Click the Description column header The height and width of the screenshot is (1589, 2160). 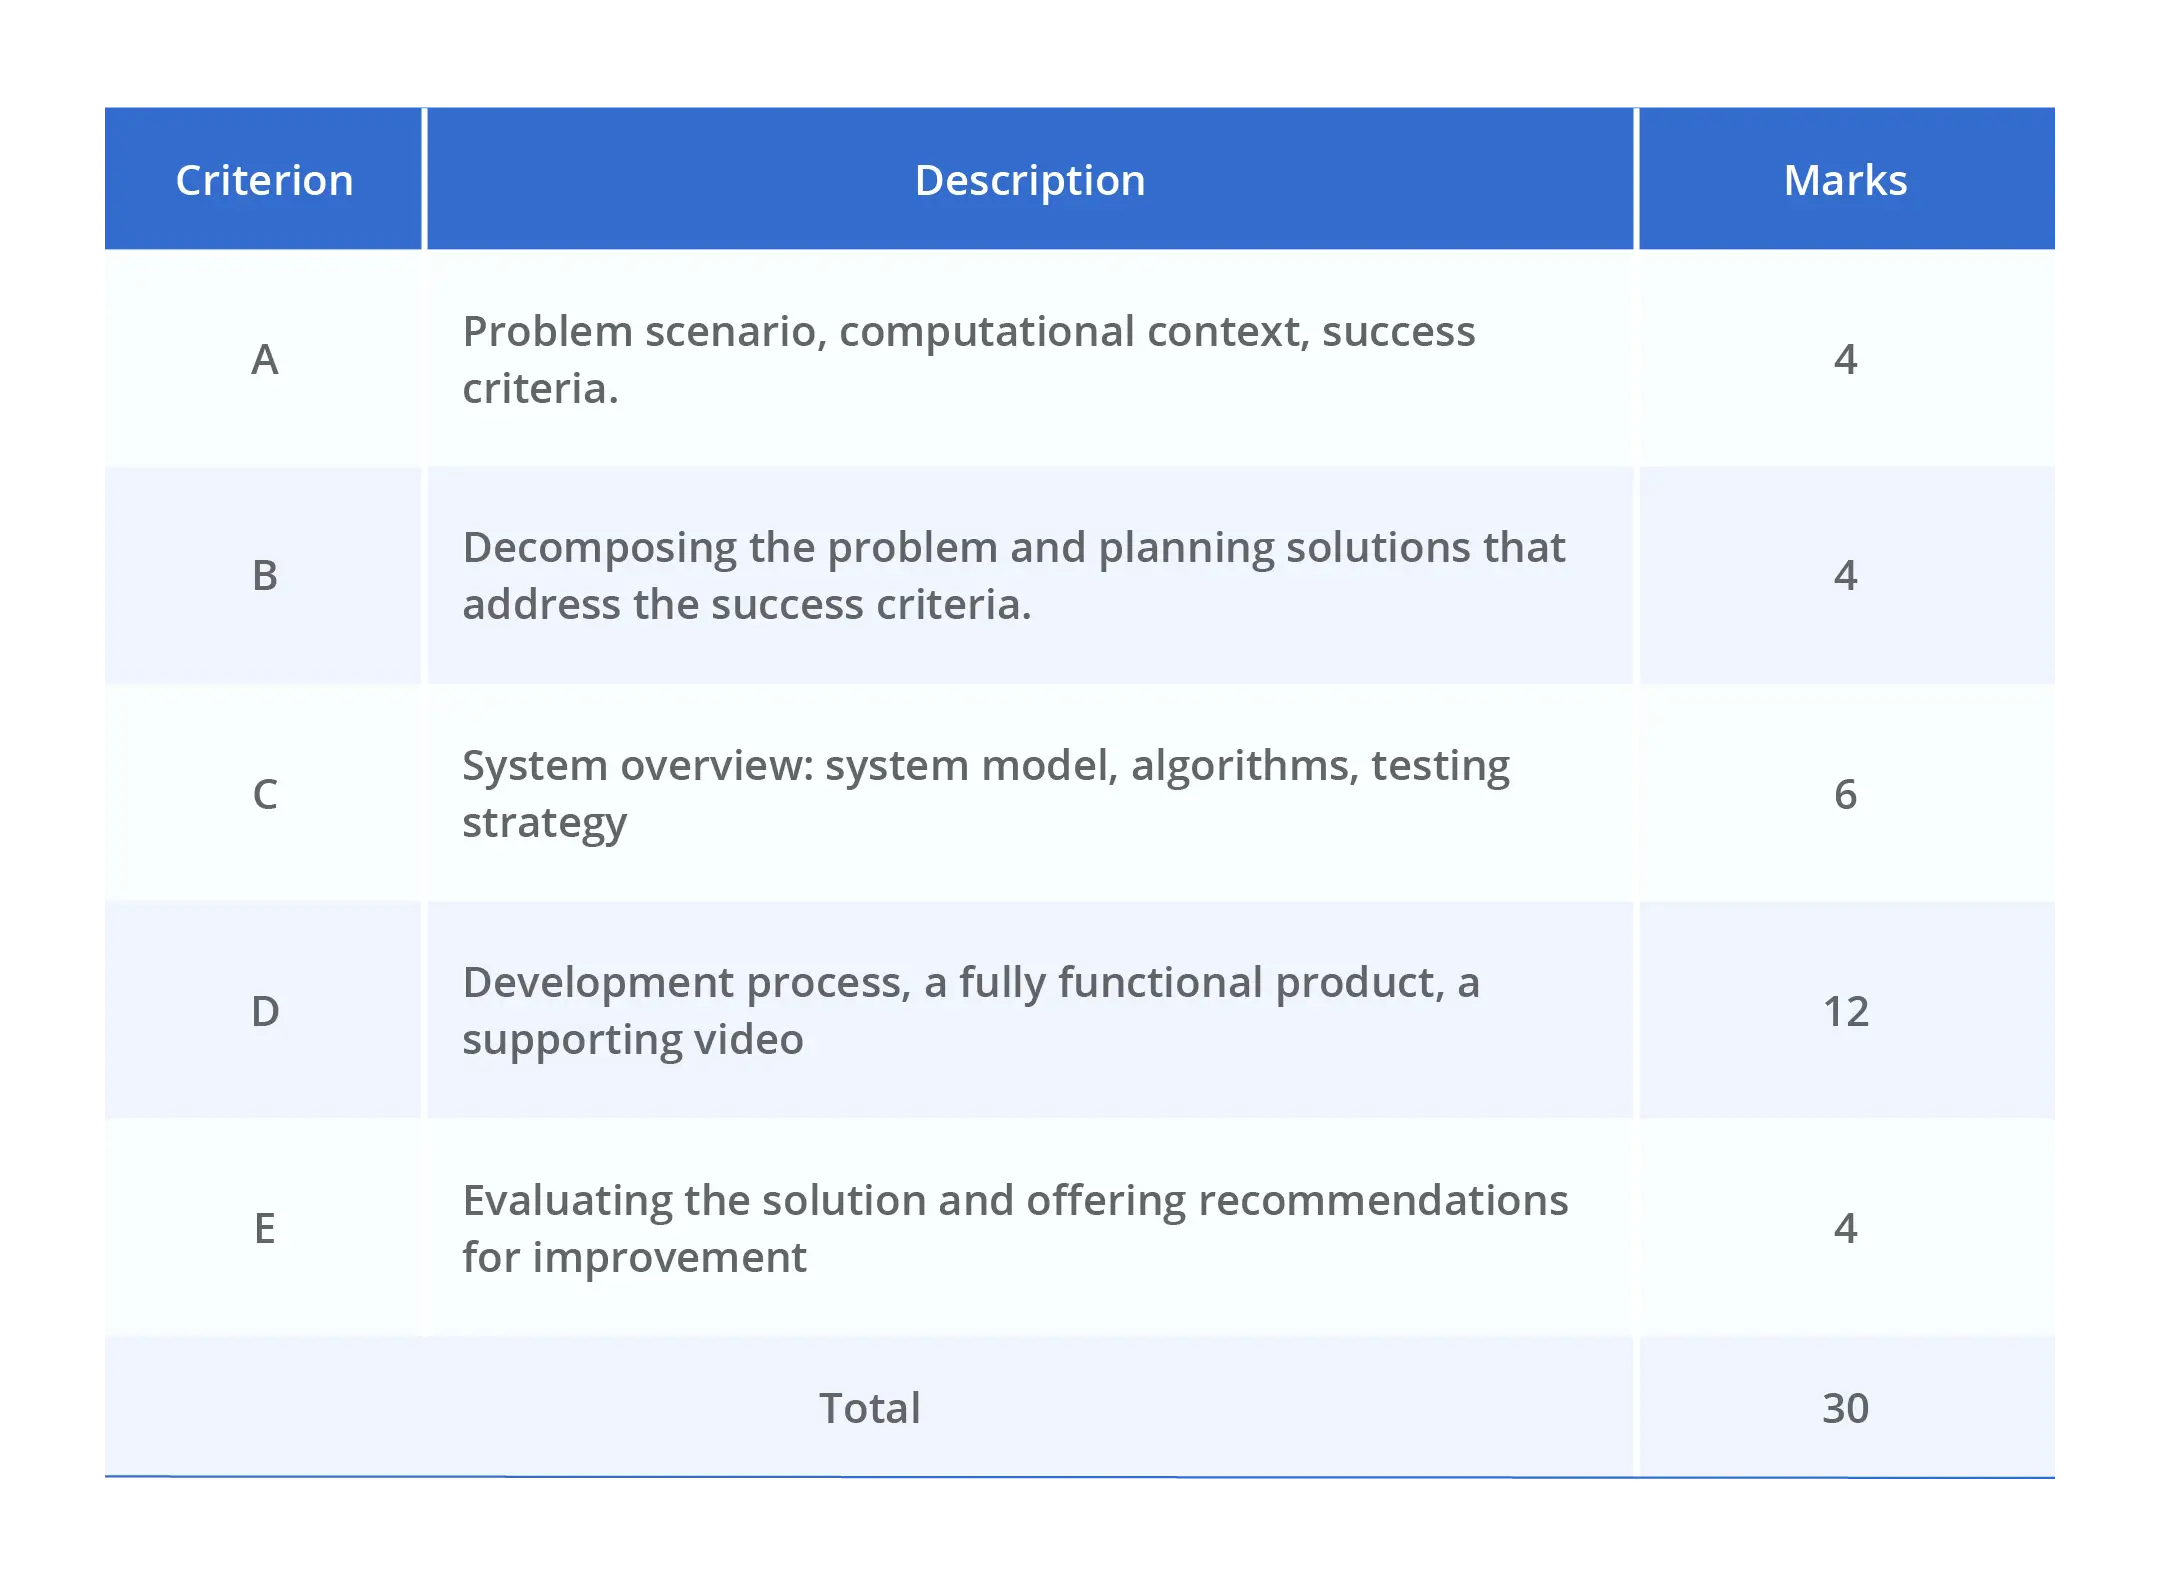tap(1029, 180)
